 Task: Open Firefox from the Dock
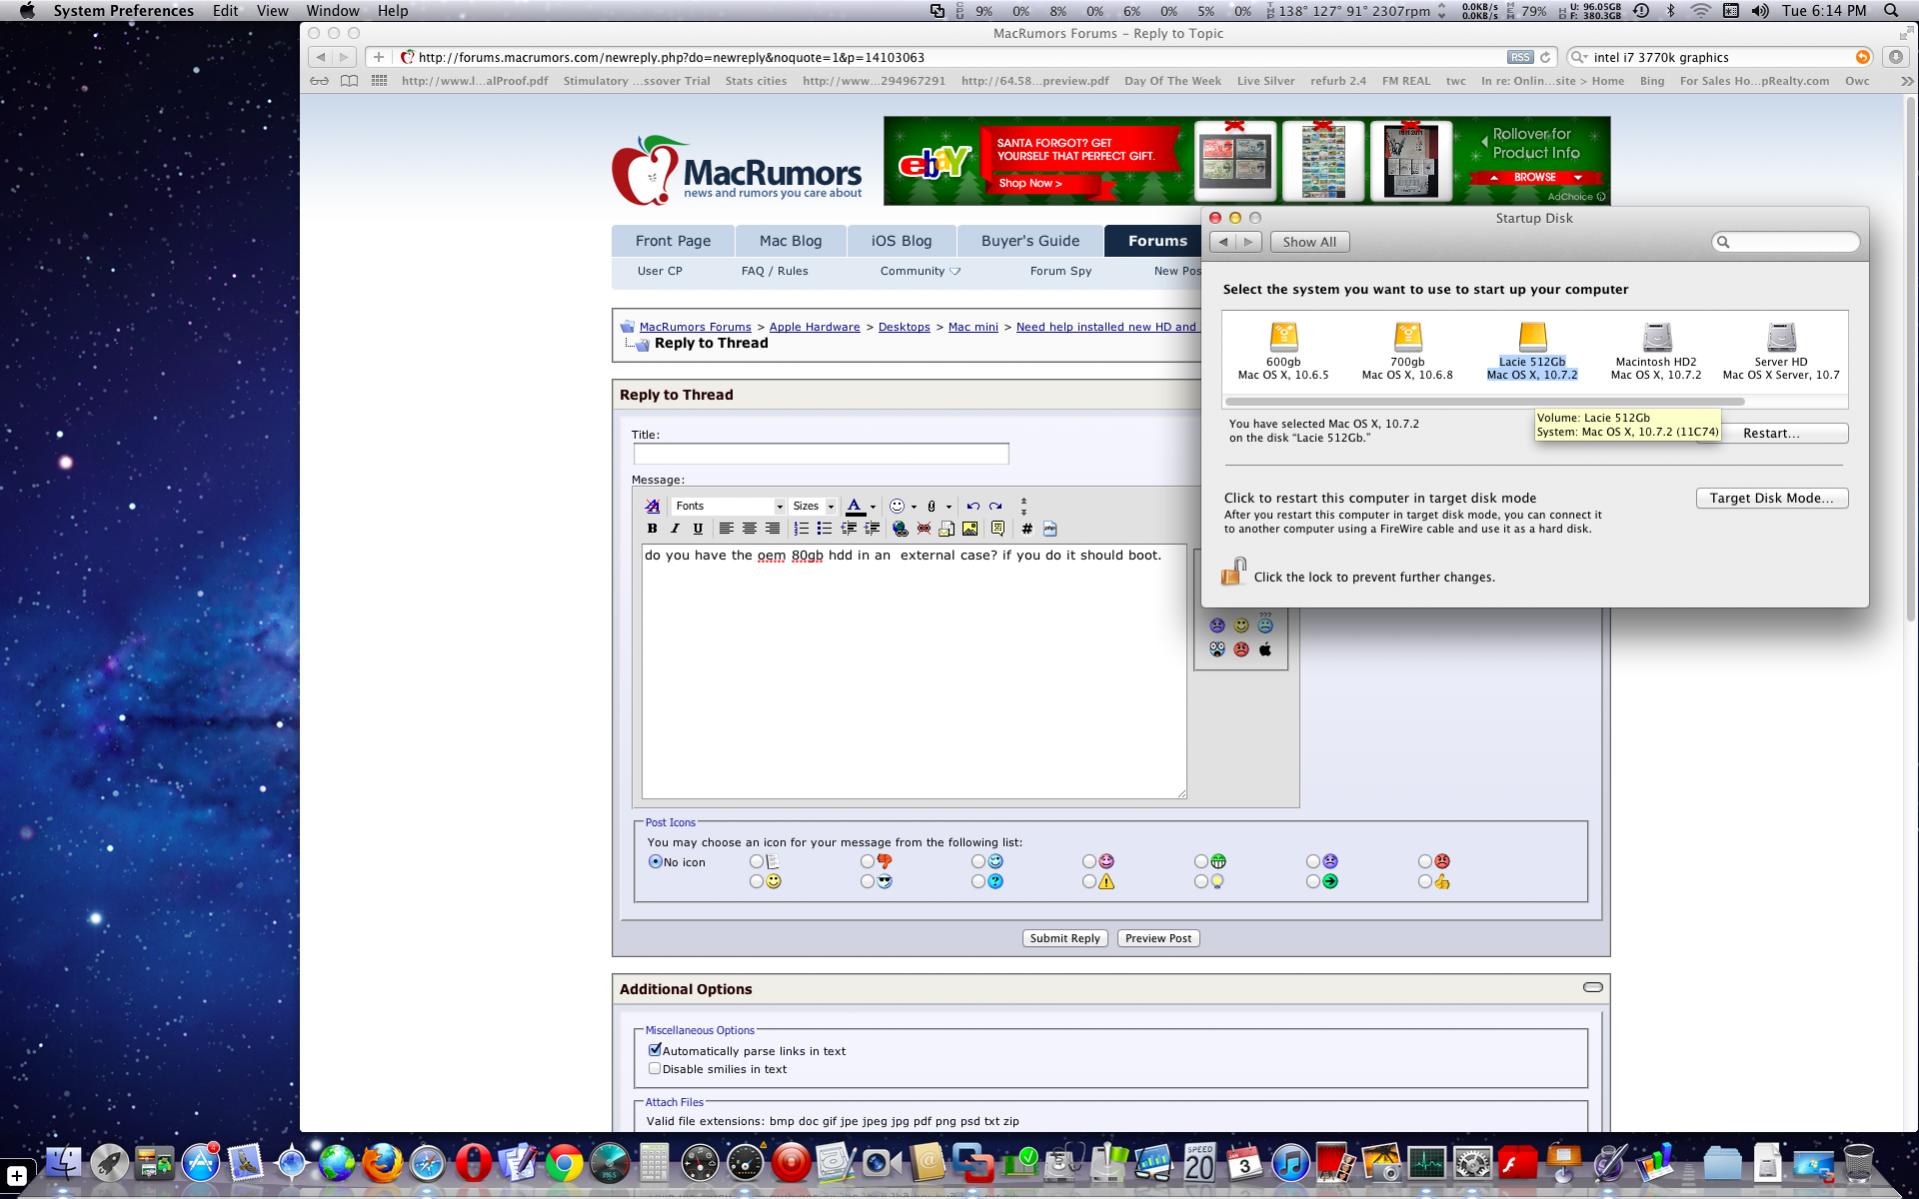382,1163
